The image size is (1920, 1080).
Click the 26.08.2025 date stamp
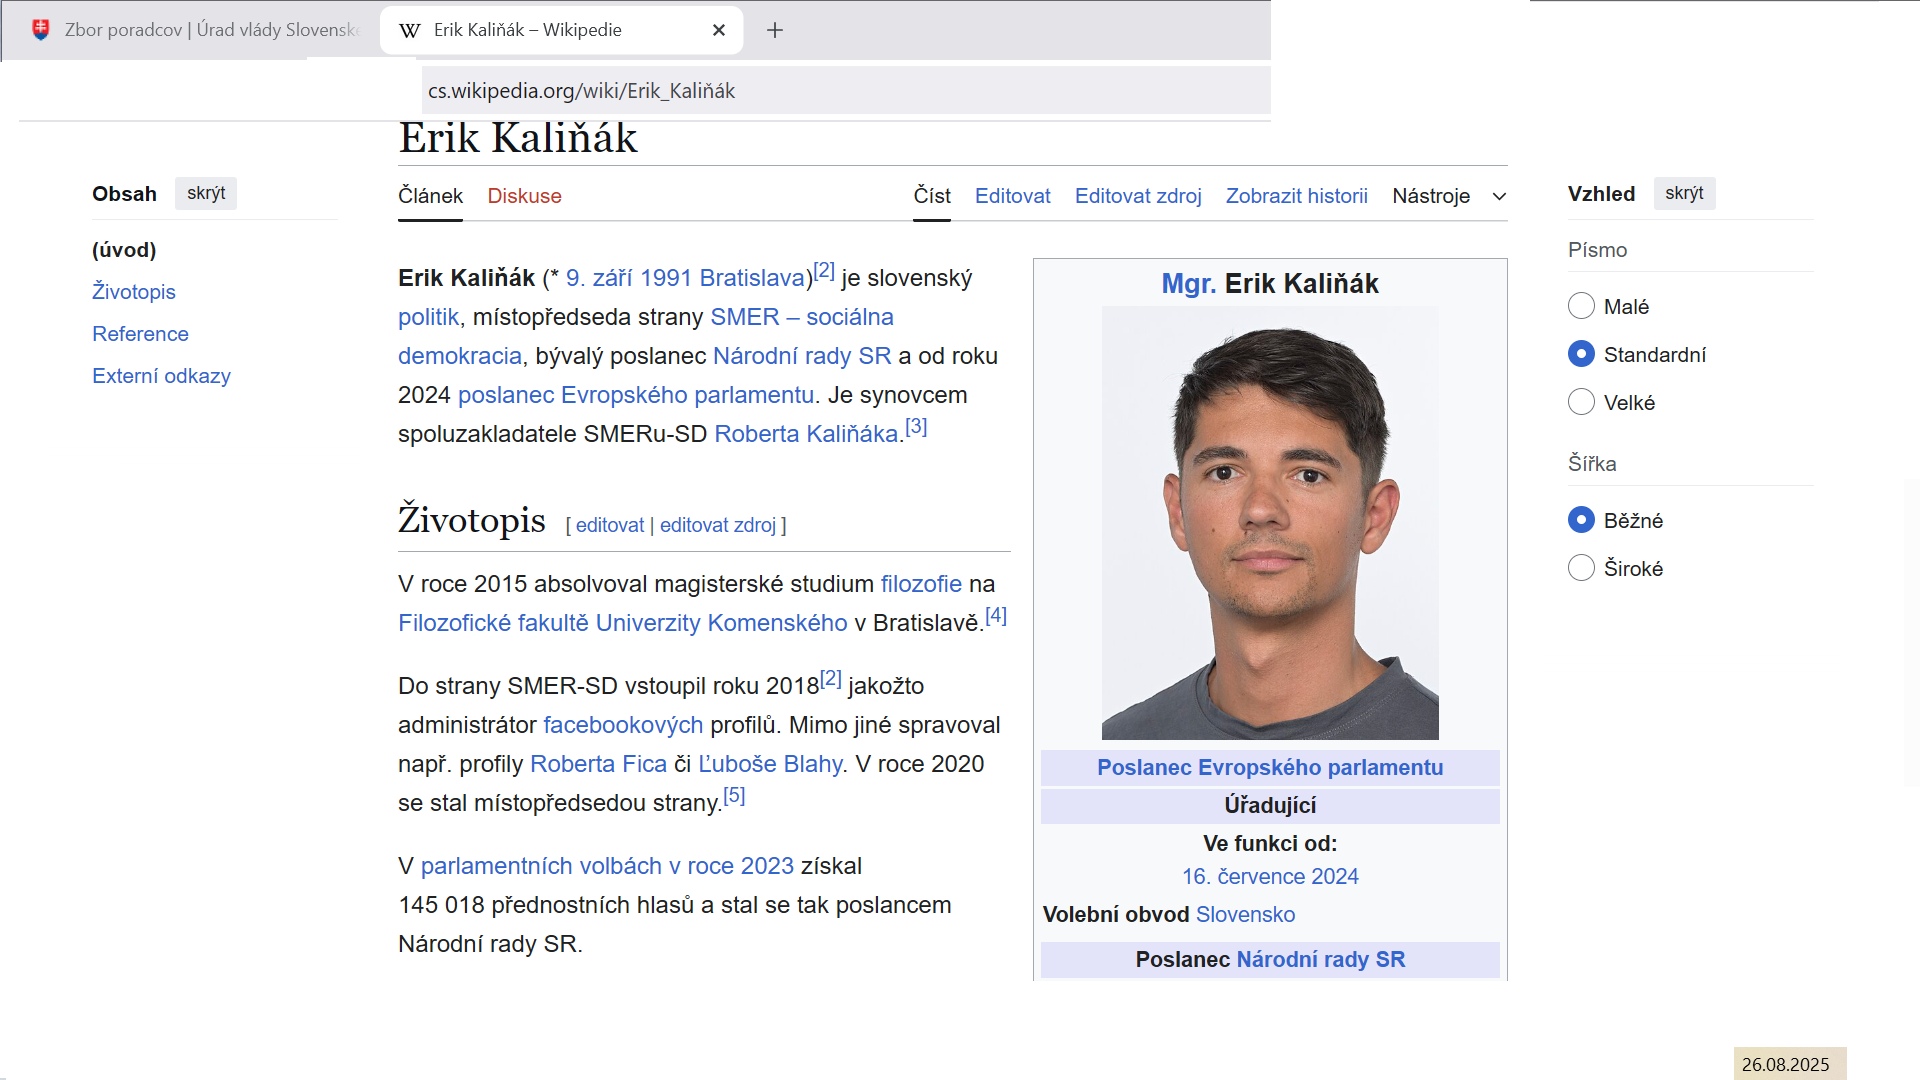(1789, 1064)
